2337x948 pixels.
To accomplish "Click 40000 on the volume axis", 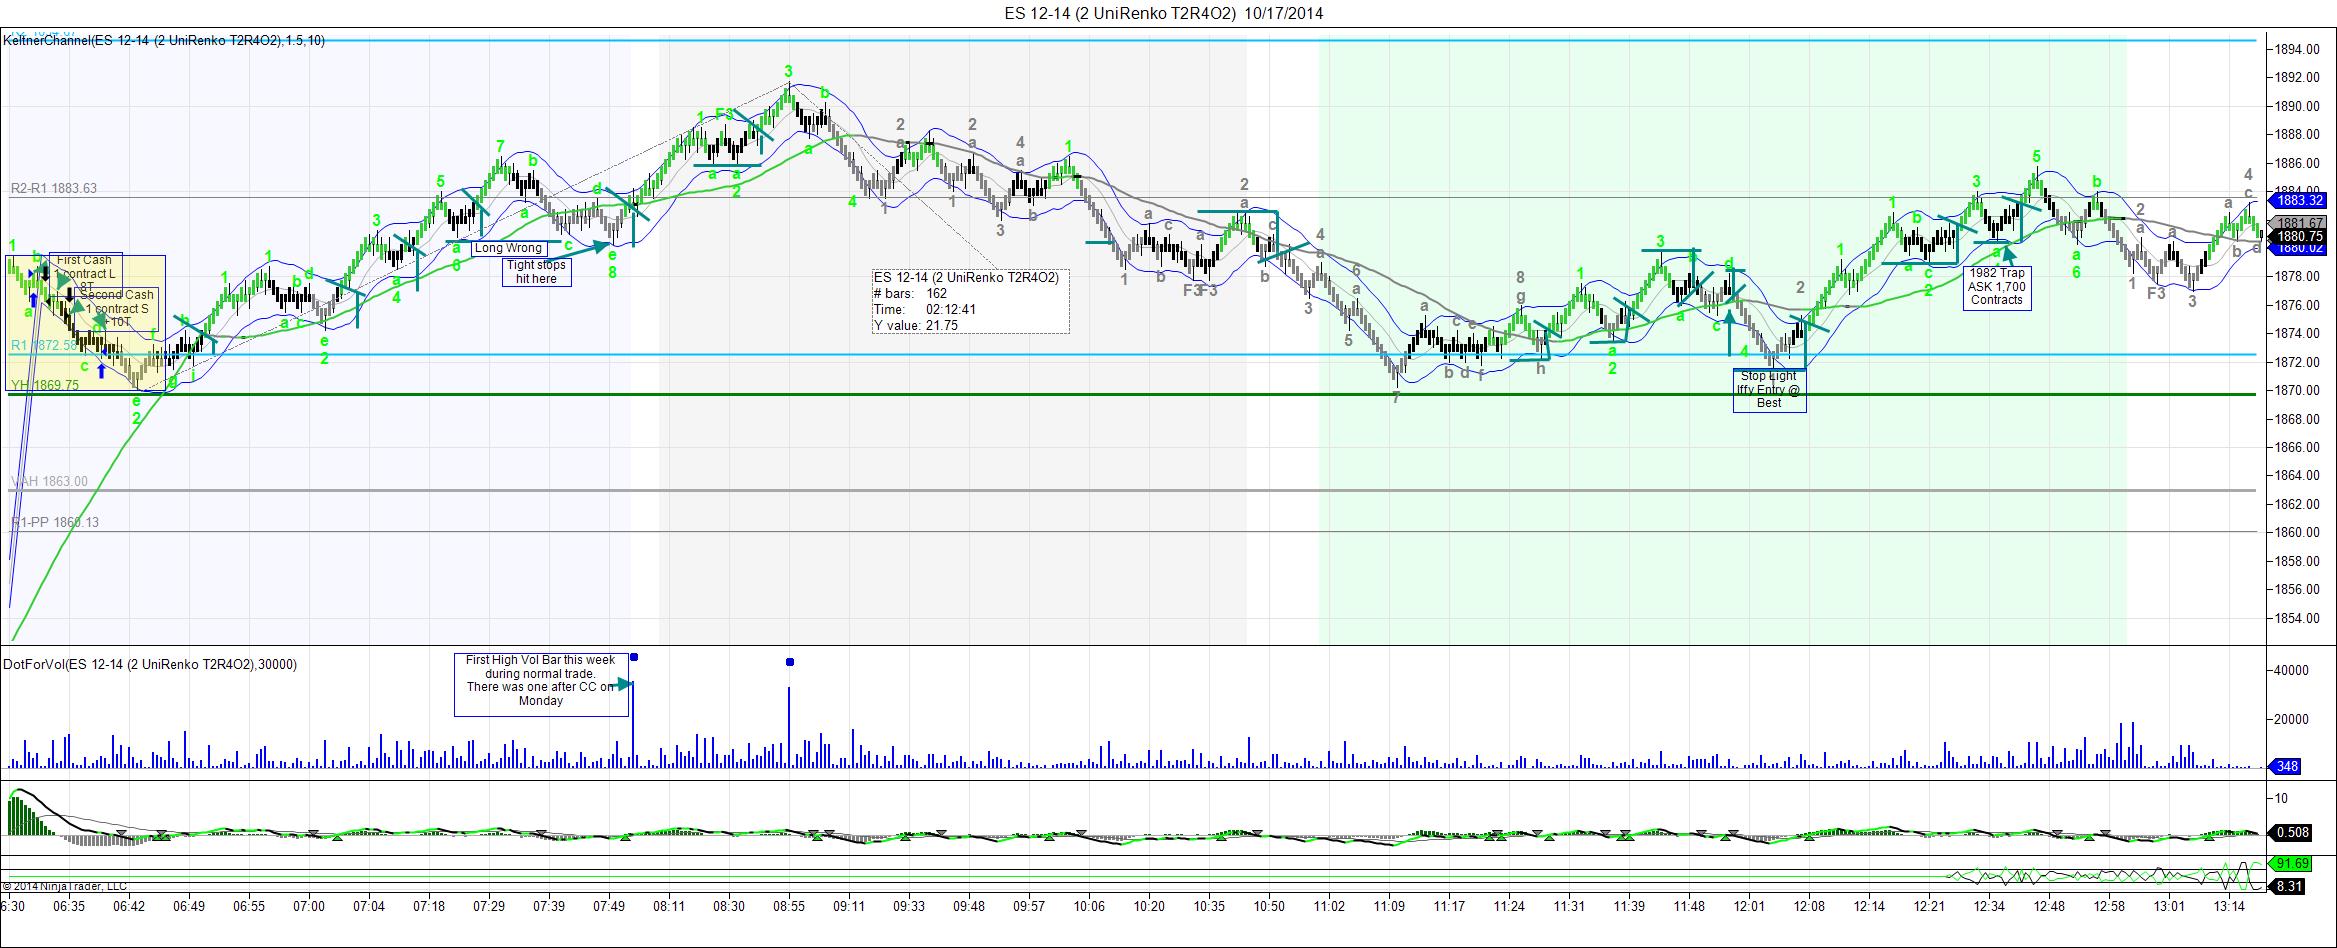I will 2290,671.
